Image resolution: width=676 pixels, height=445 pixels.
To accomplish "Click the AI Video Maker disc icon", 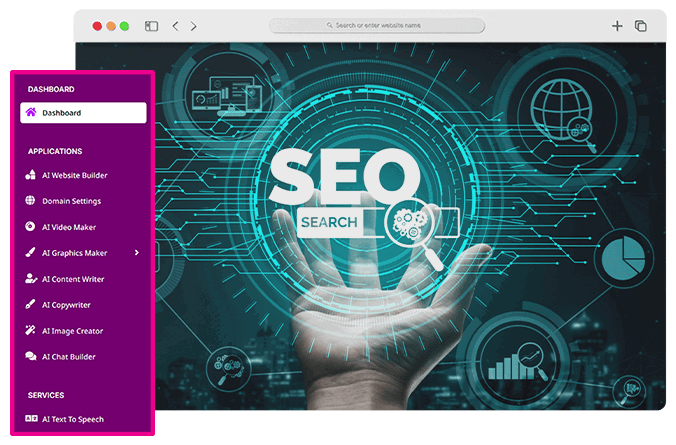I will point(30,226).
